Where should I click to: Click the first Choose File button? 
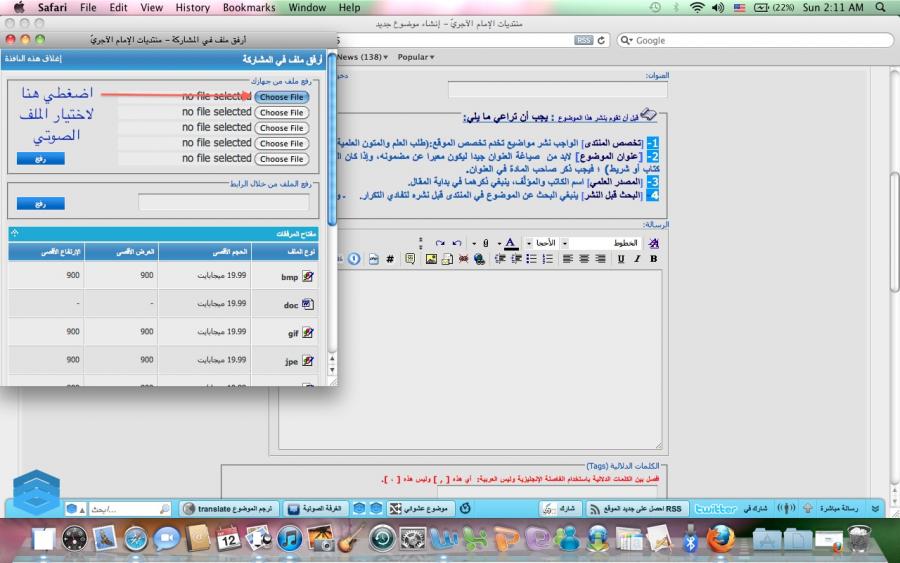point(281,97)
